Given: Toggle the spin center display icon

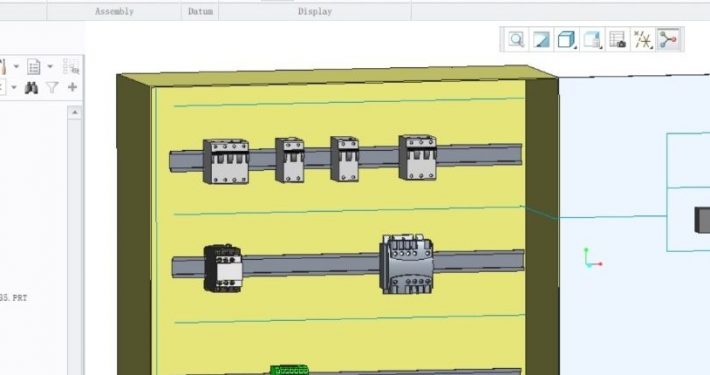Looking at the screenshot, I should pyautogui.click(x=668, y=40).
